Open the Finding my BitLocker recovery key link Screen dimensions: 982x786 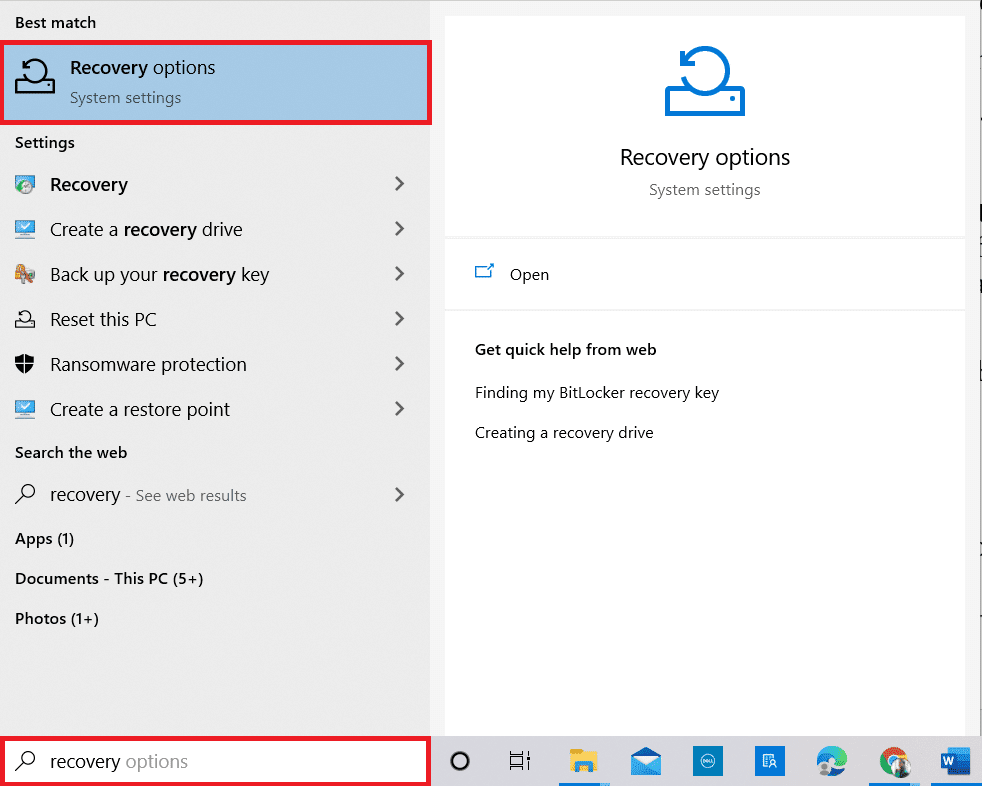(x=597, y=392)
